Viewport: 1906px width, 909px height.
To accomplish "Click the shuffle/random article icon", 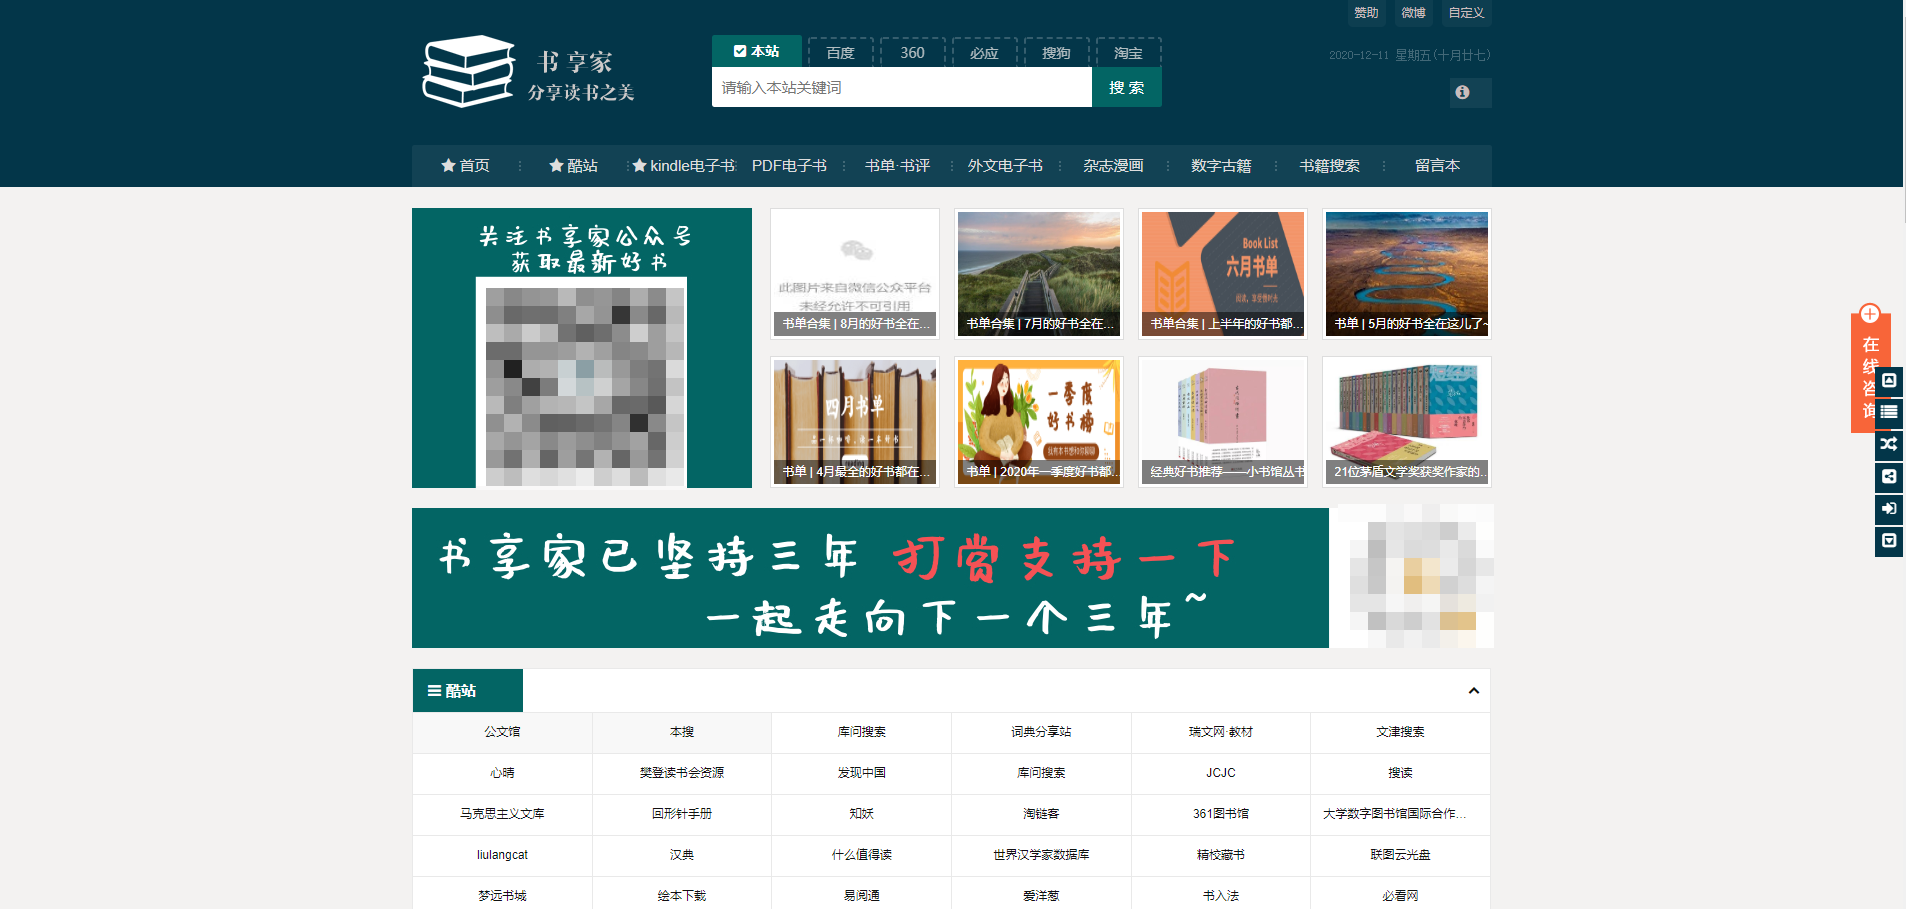I will (1889, 445).
